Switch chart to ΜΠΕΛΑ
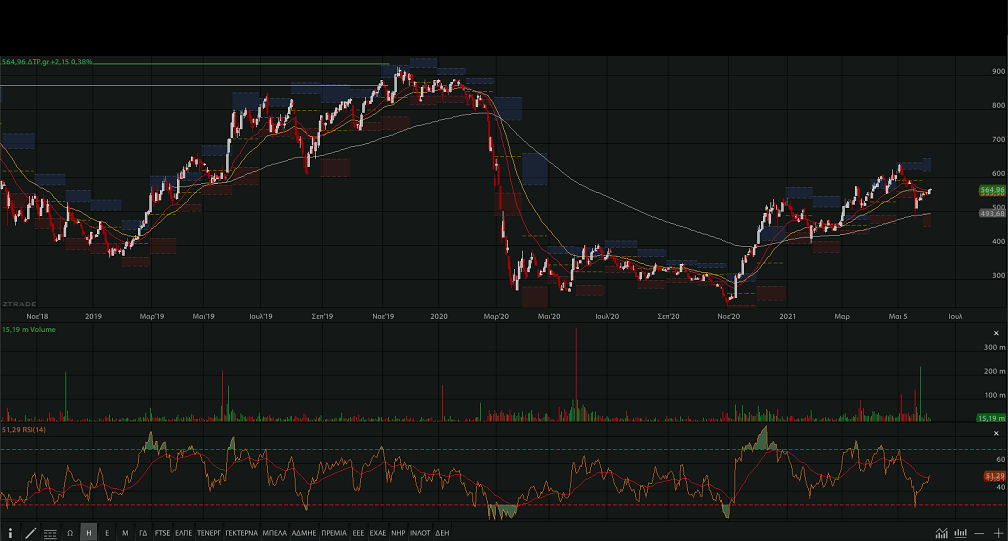 click(x=274, y=533)
